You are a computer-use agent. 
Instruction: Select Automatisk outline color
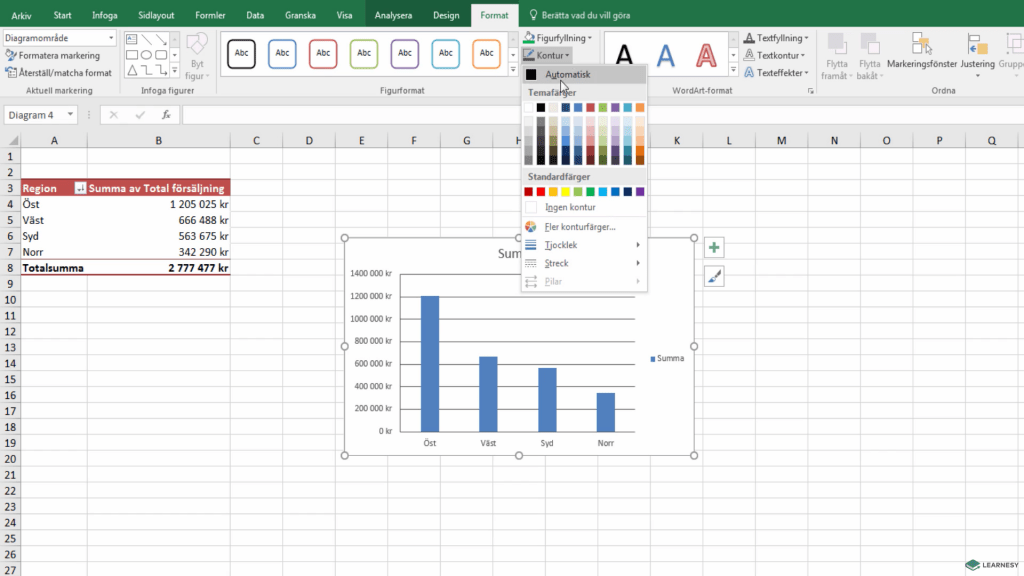[x=567, y=74]
